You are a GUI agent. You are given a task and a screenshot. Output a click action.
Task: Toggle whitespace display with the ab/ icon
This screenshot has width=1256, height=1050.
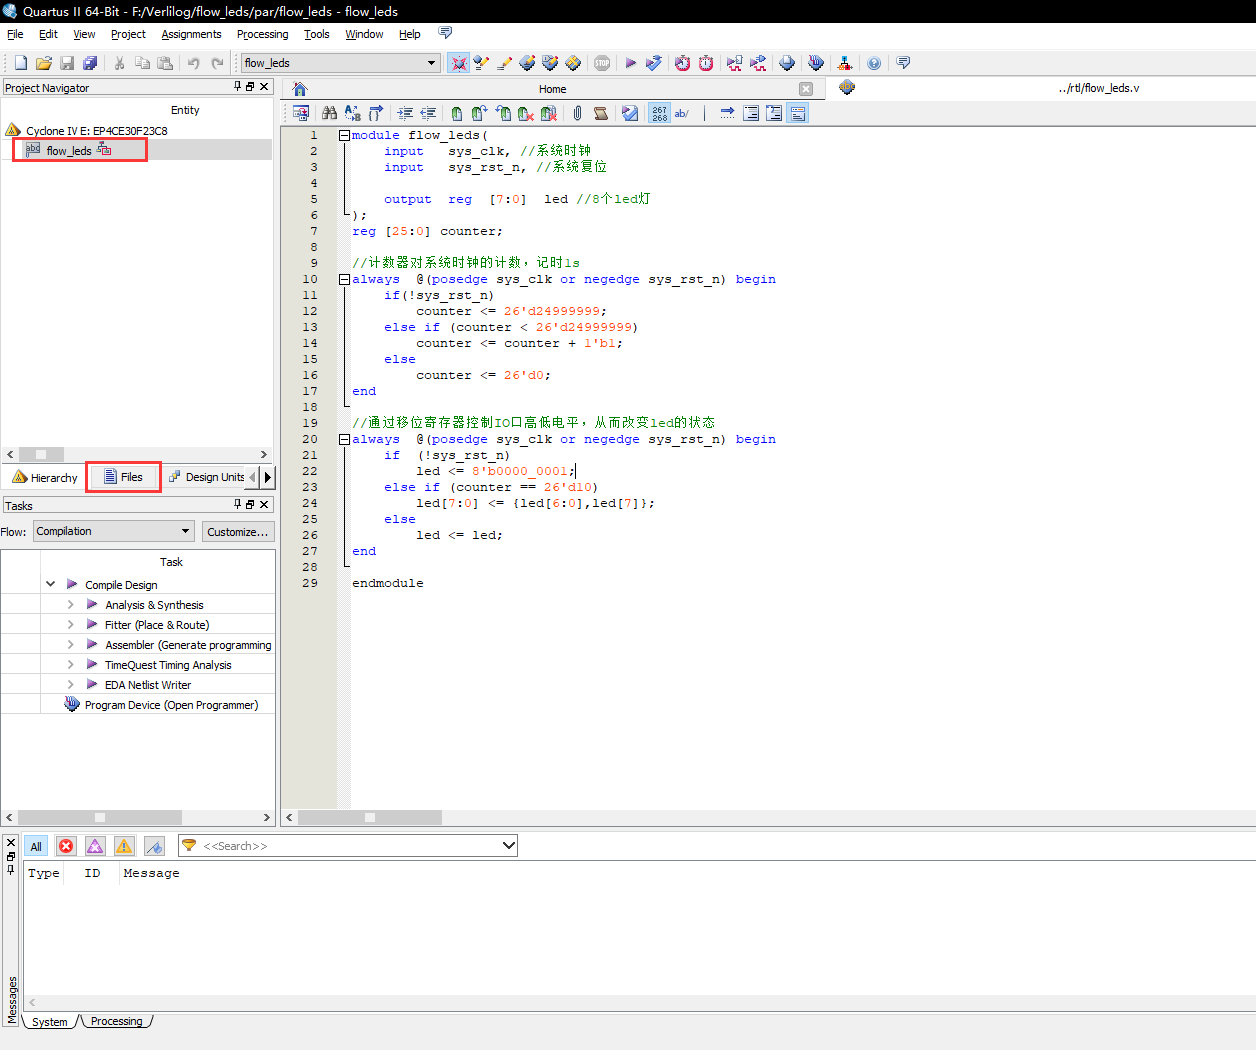click(x=682, y=113)
